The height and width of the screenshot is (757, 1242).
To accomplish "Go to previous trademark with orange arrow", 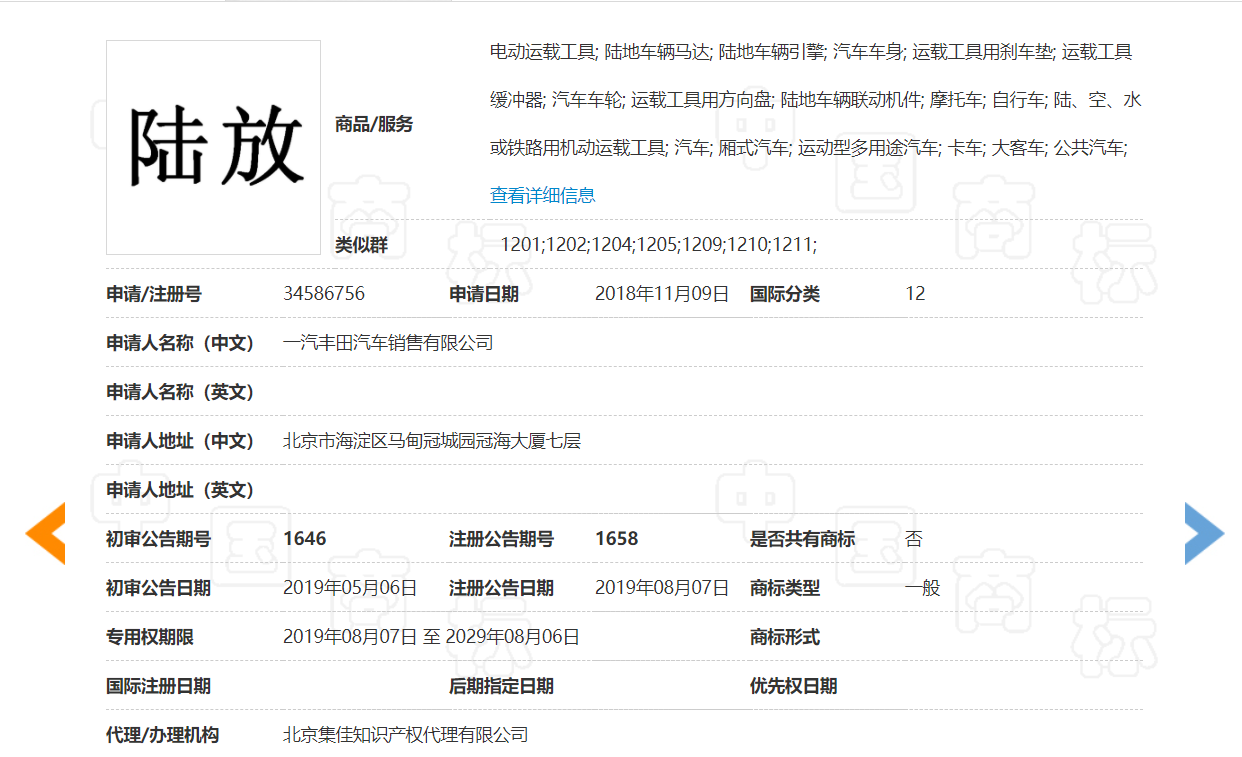I will [45, 533].
